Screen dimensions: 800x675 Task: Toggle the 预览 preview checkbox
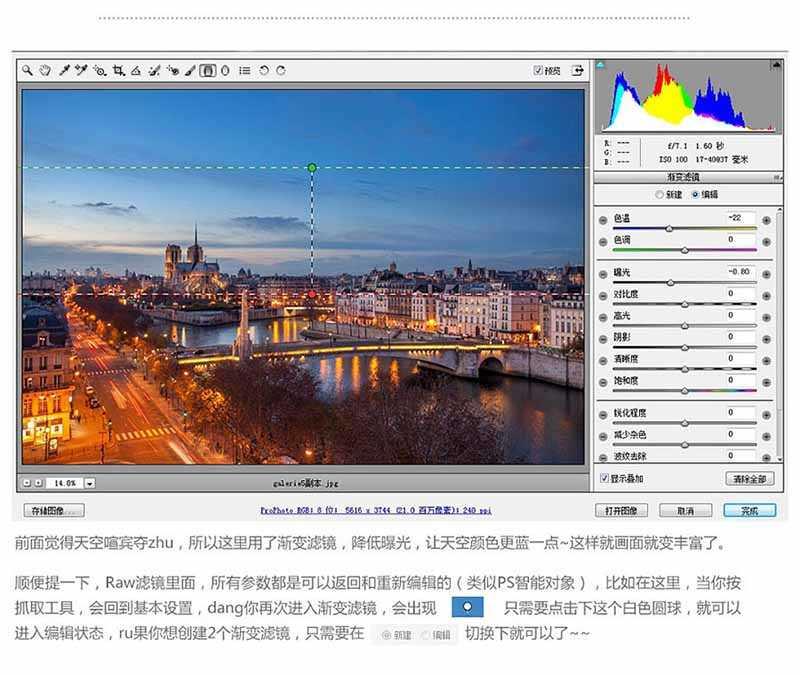click(538, 71)
